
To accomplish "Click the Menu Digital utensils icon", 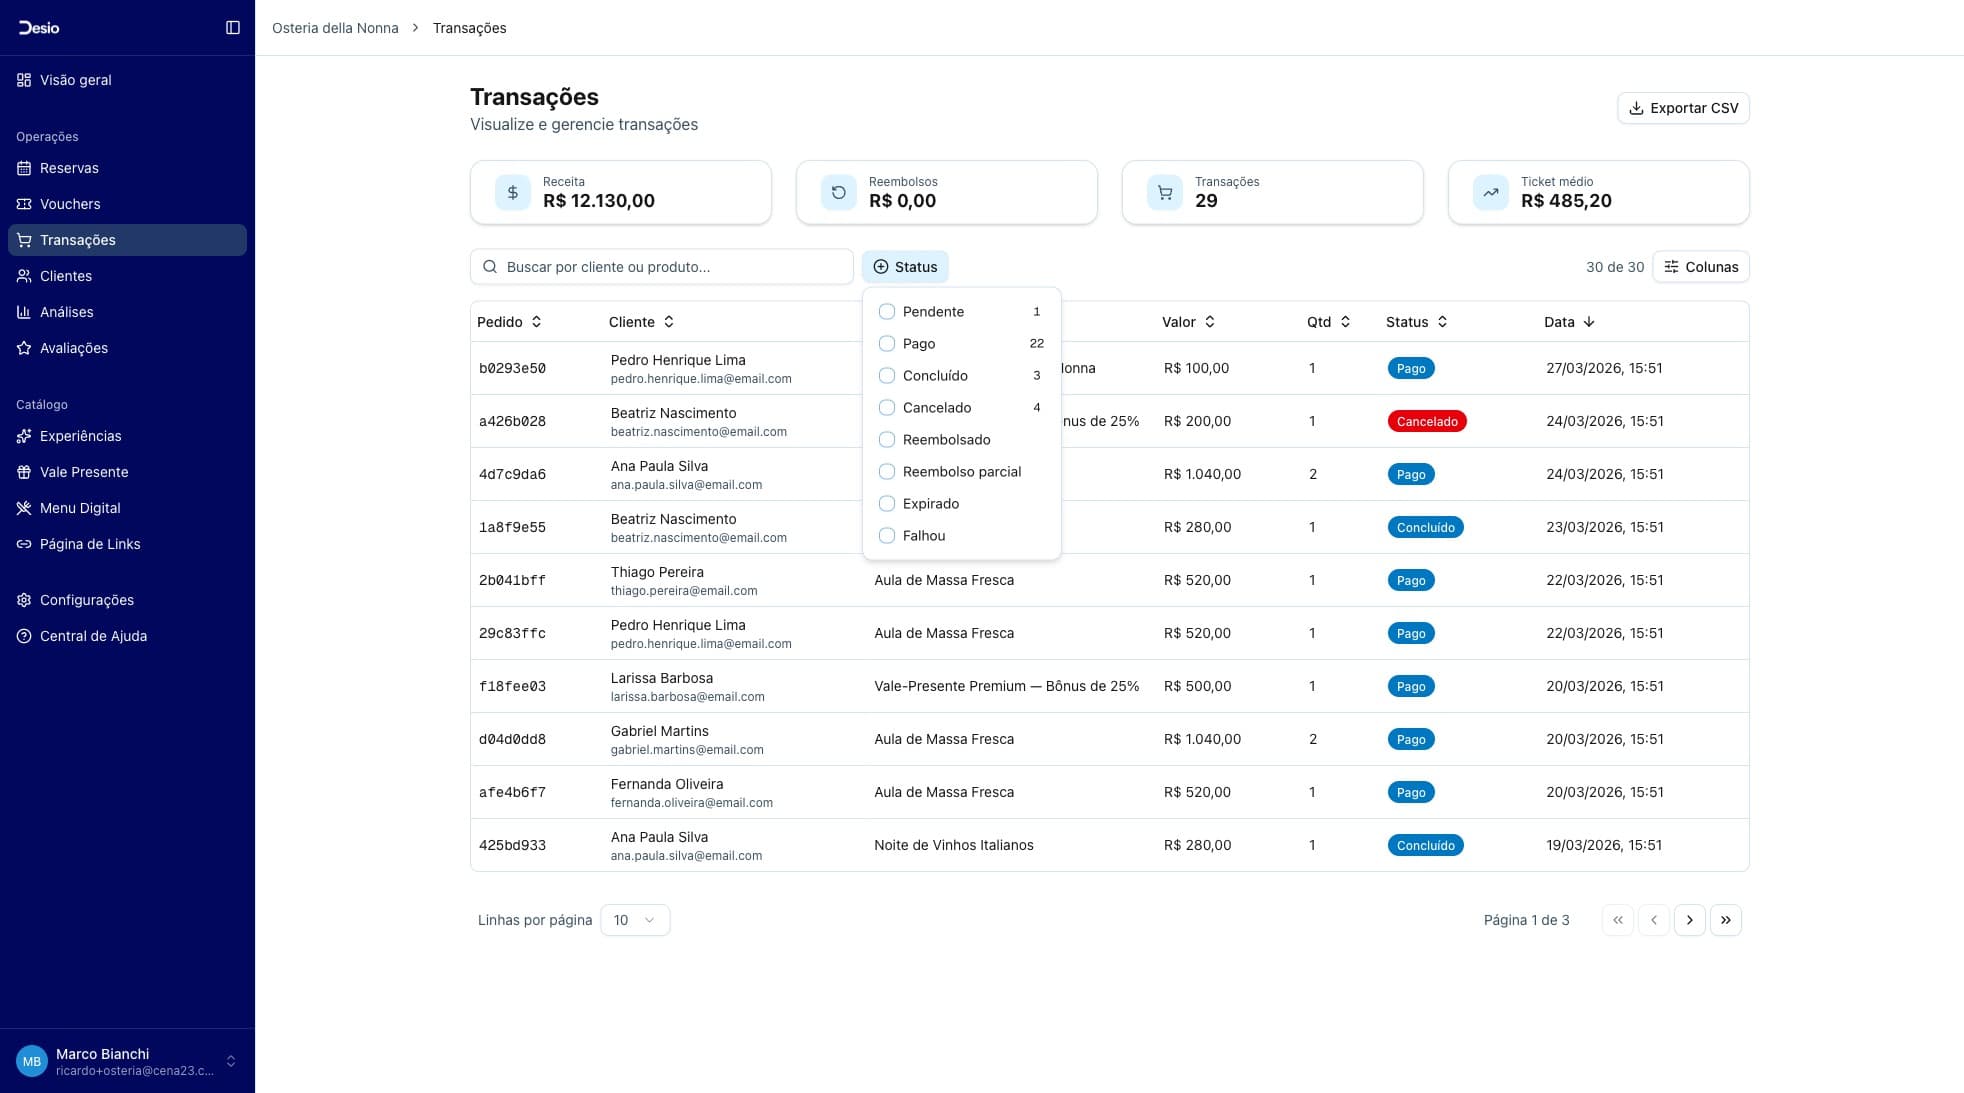I will [x=24, y=508].
